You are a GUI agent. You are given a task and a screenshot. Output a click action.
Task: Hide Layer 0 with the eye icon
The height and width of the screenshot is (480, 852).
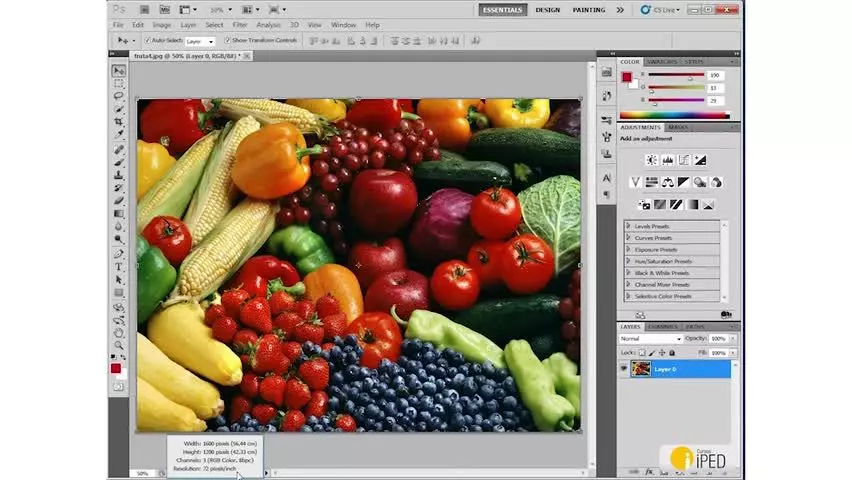pyautogui.click(x=624, y=369)
